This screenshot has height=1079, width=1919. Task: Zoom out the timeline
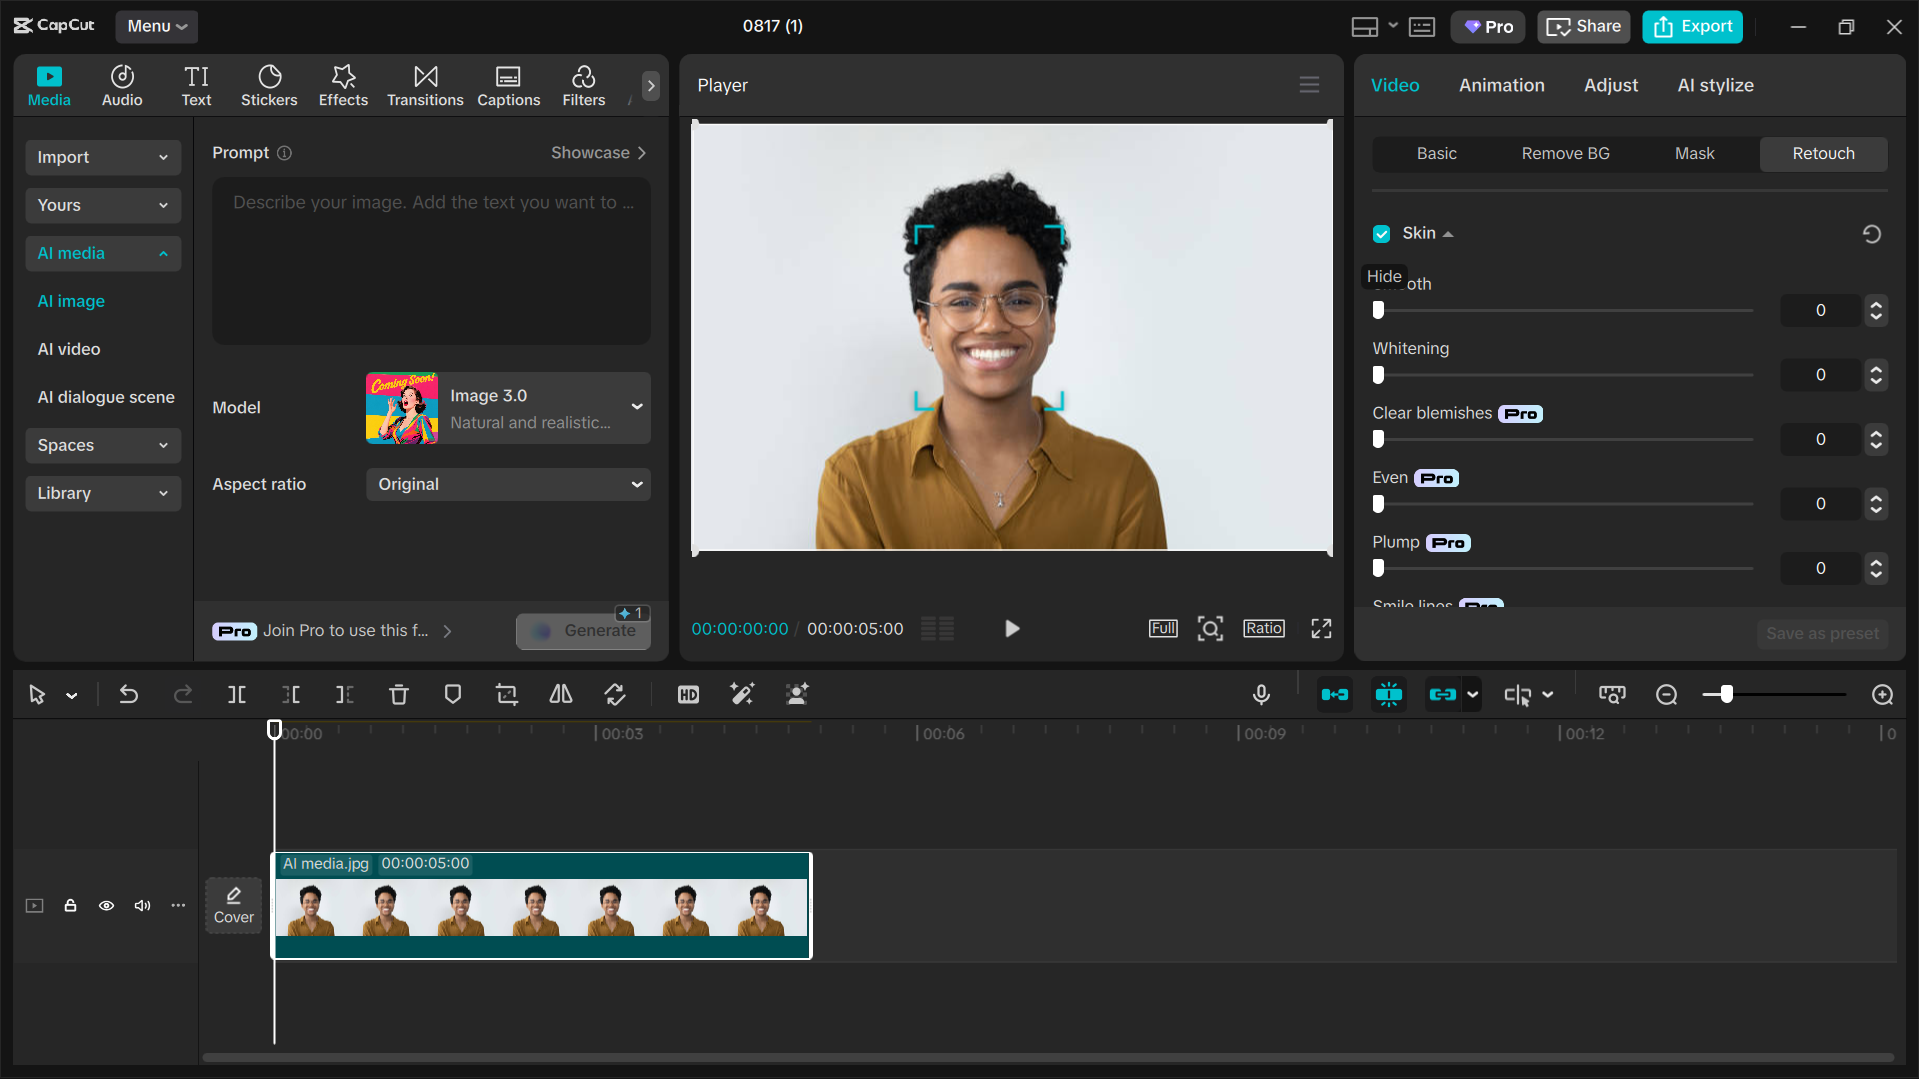click(x=1666, y=694)
